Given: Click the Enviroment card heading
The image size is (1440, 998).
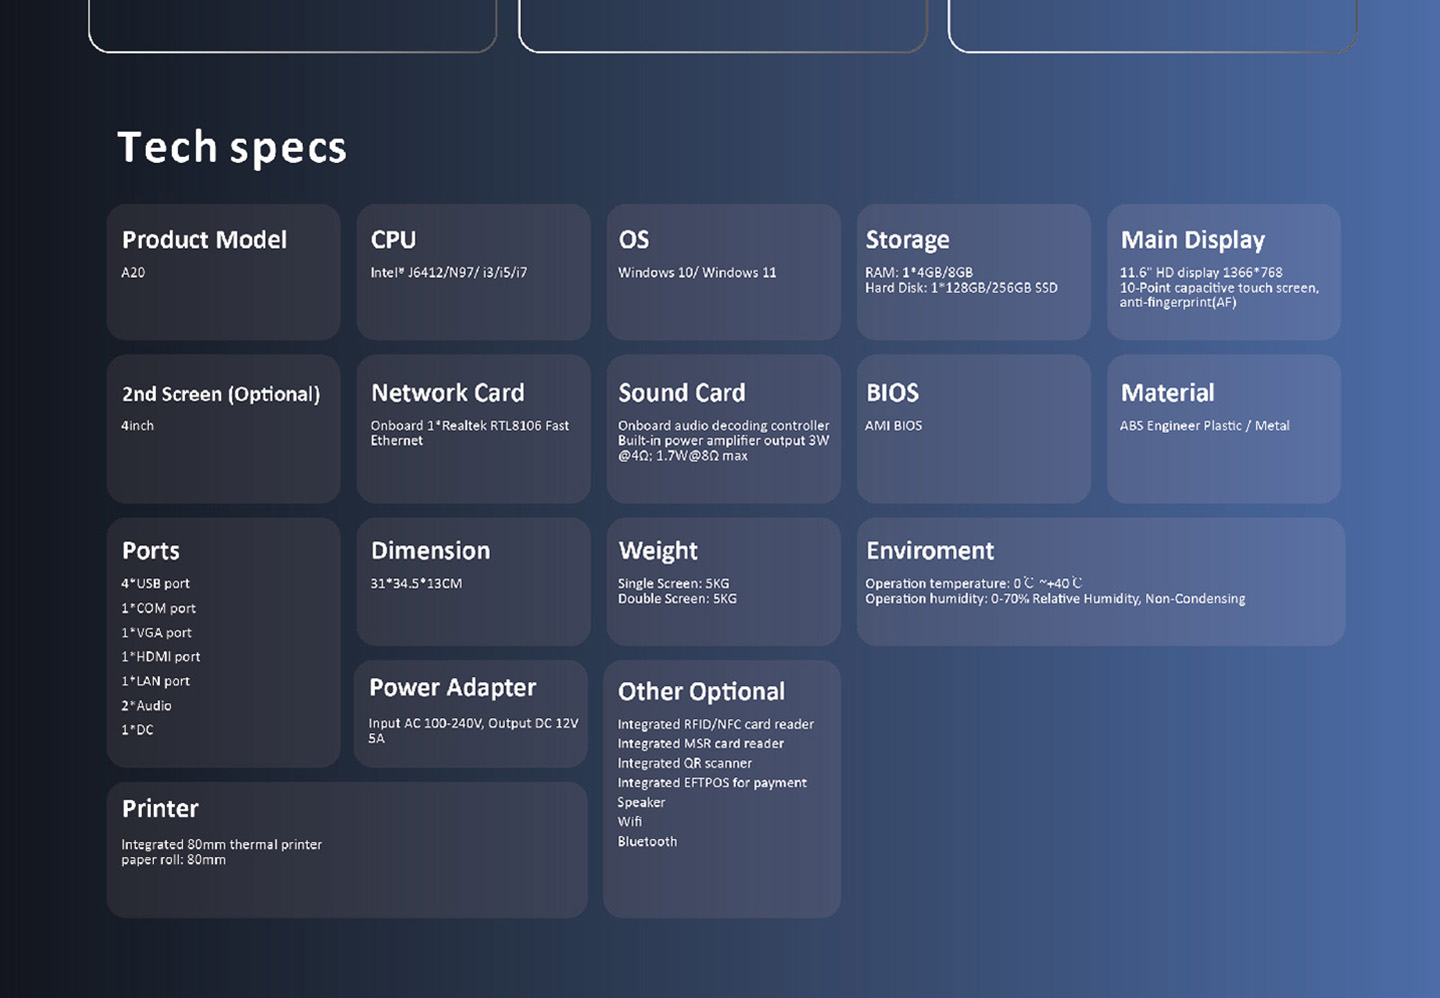Looking at the screenshot, I should point(930,551).
